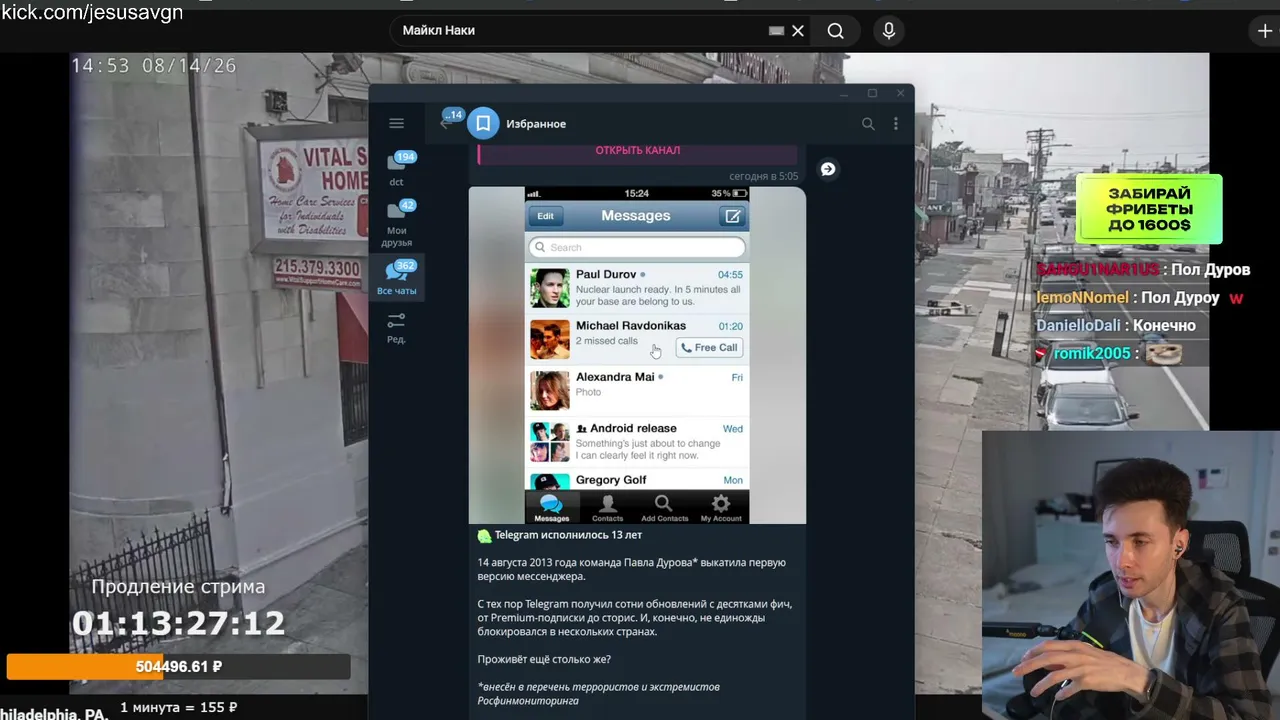Image resolution: width=1280 pixels, height=720 pixels.
Task: Switch to the Add Contacts tab
Action: coord(664,508)
